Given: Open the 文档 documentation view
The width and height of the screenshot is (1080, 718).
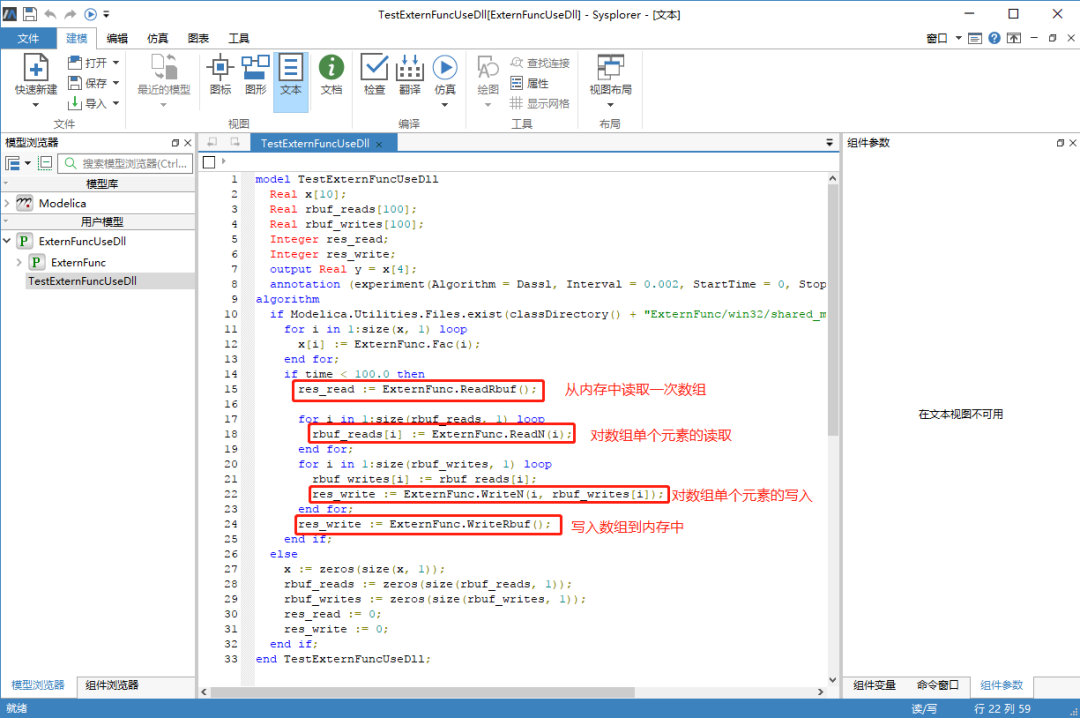Looking at the screenshot, I should point(331,74).
